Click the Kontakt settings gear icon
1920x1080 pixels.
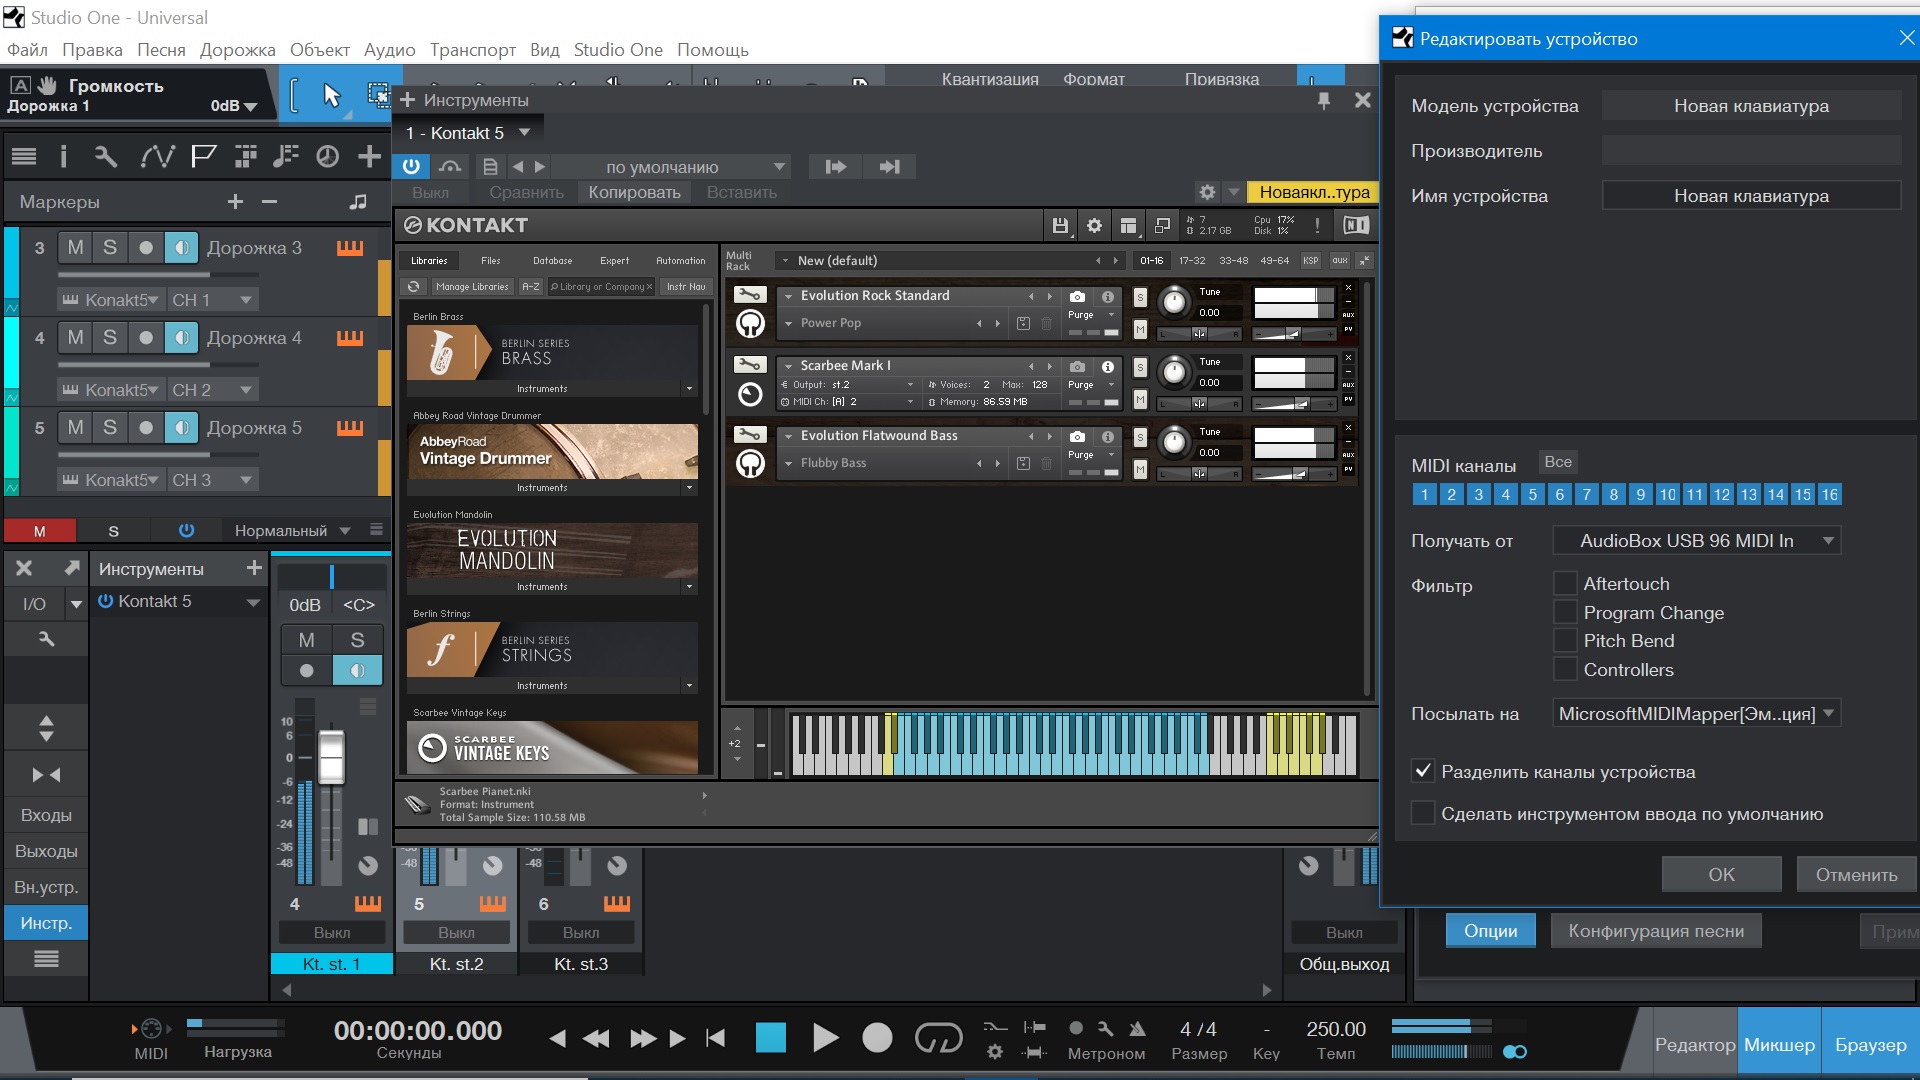point(1094,226)
